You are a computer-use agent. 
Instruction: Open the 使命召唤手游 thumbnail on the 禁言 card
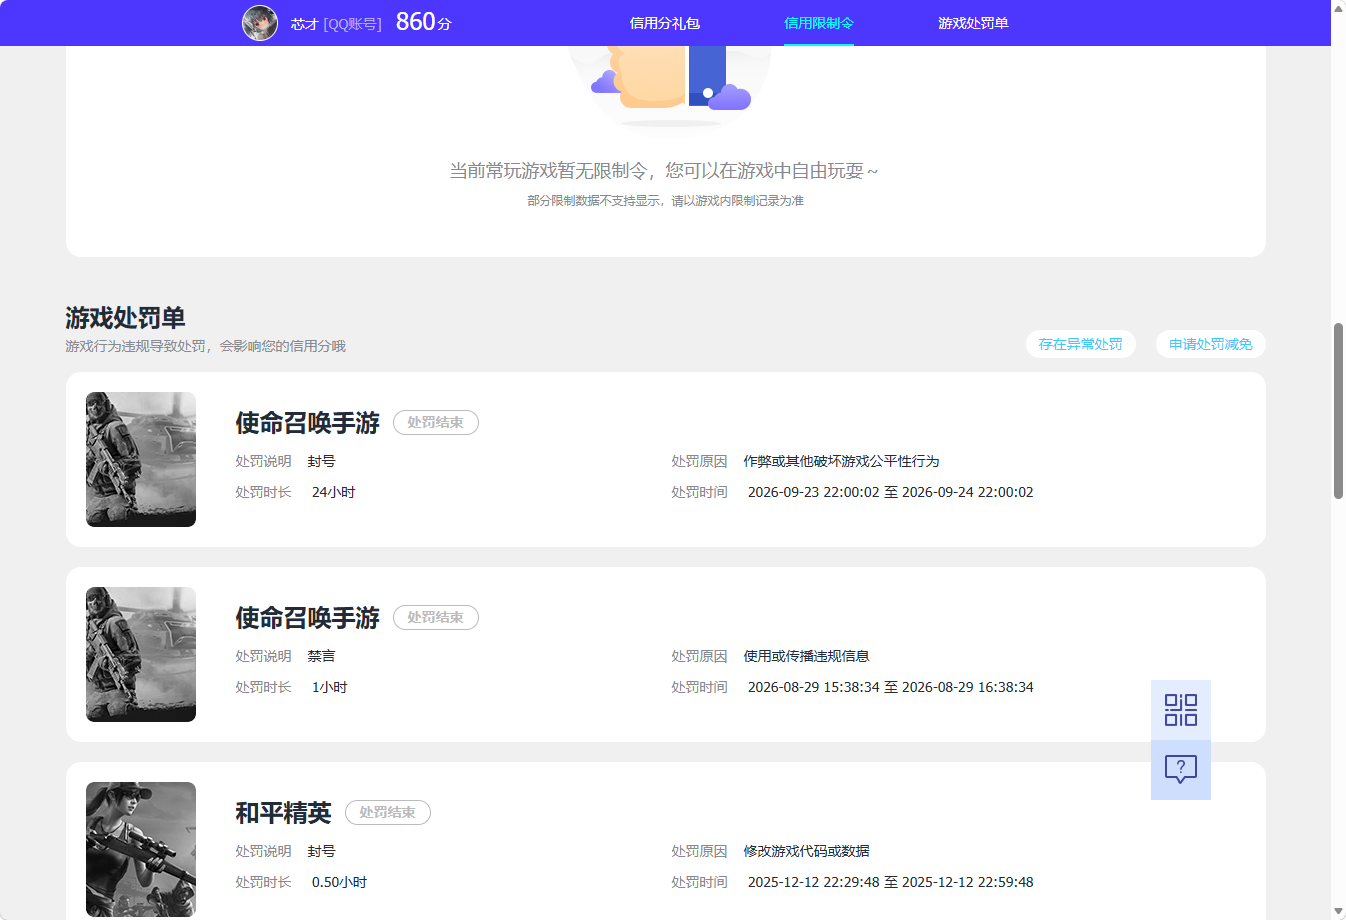pyautogui.click(x=141, y=655)
